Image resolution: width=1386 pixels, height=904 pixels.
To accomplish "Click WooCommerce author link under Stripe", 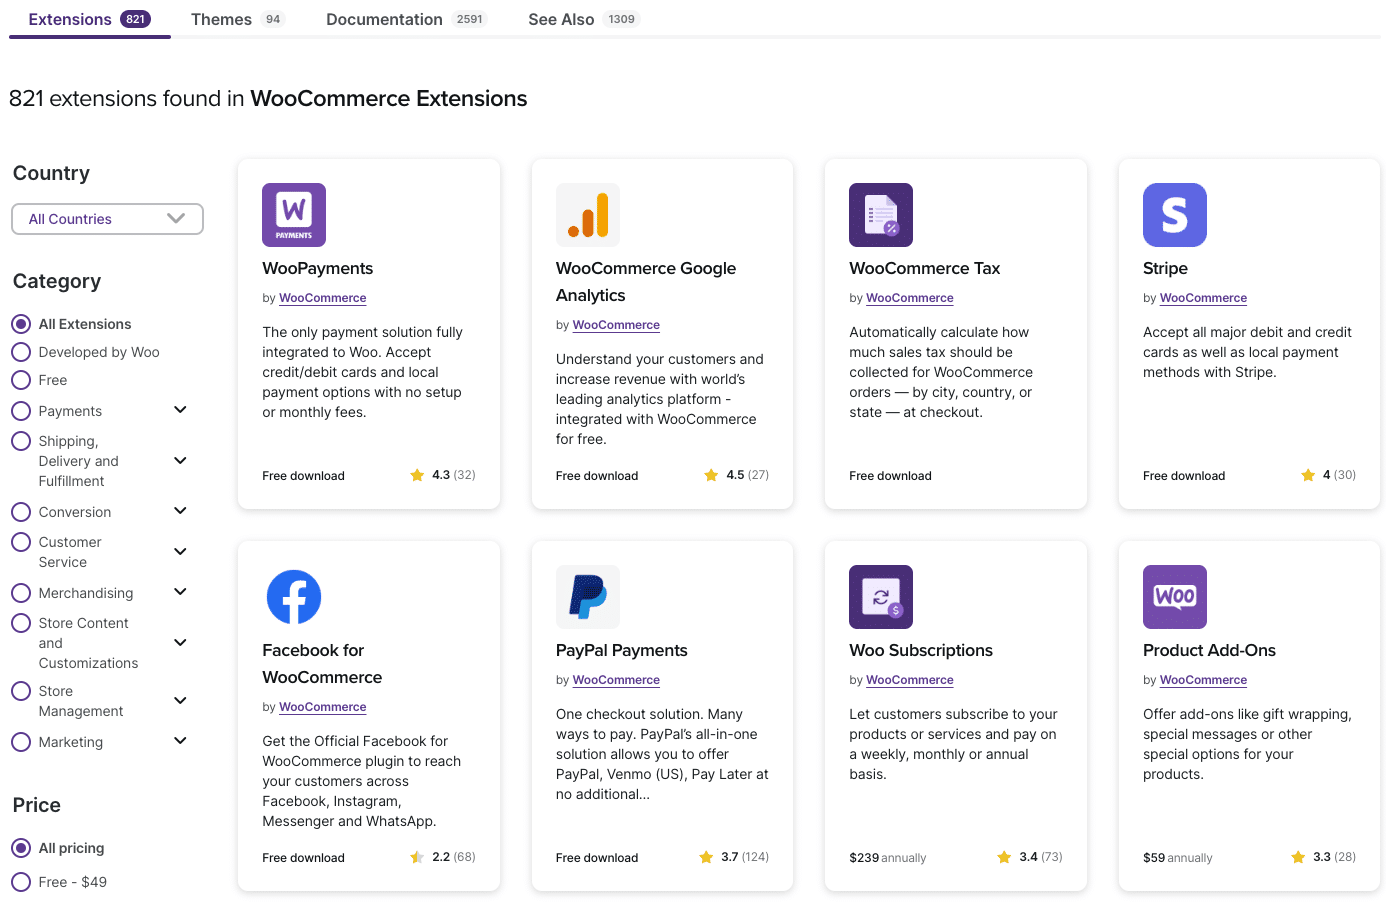I will 1204,298.
